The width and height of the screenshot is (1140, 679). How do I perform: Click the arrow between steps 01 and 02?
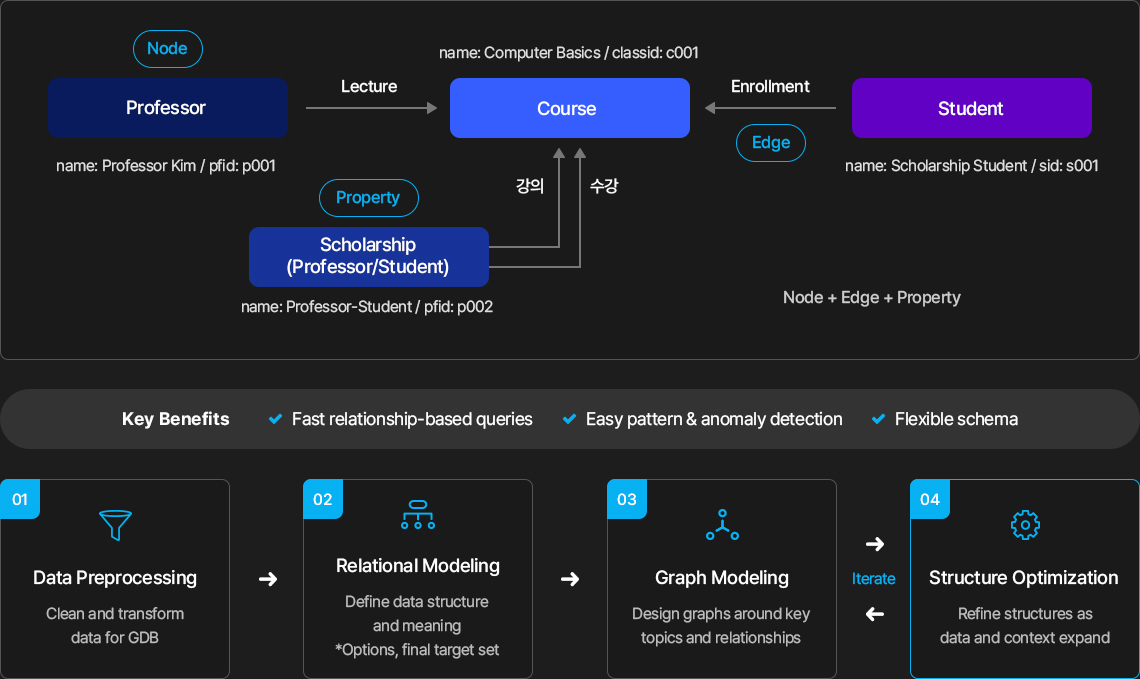click(x=268, y=579)
